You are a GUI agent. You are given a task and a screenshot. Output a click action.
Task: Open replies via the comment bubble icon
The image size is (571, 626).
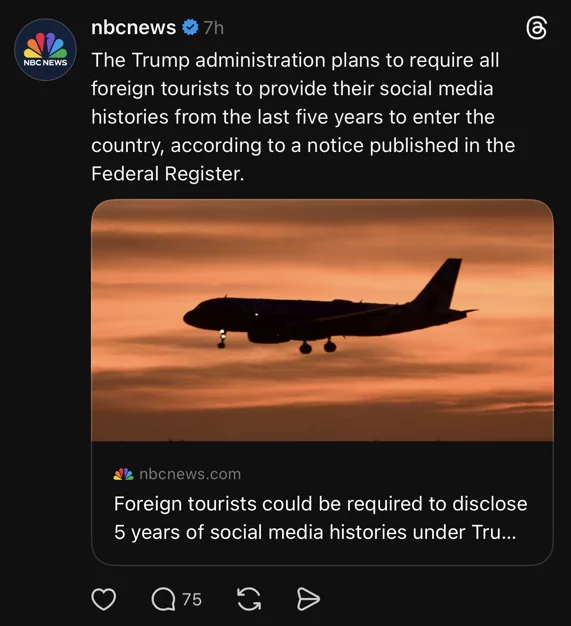163,599
